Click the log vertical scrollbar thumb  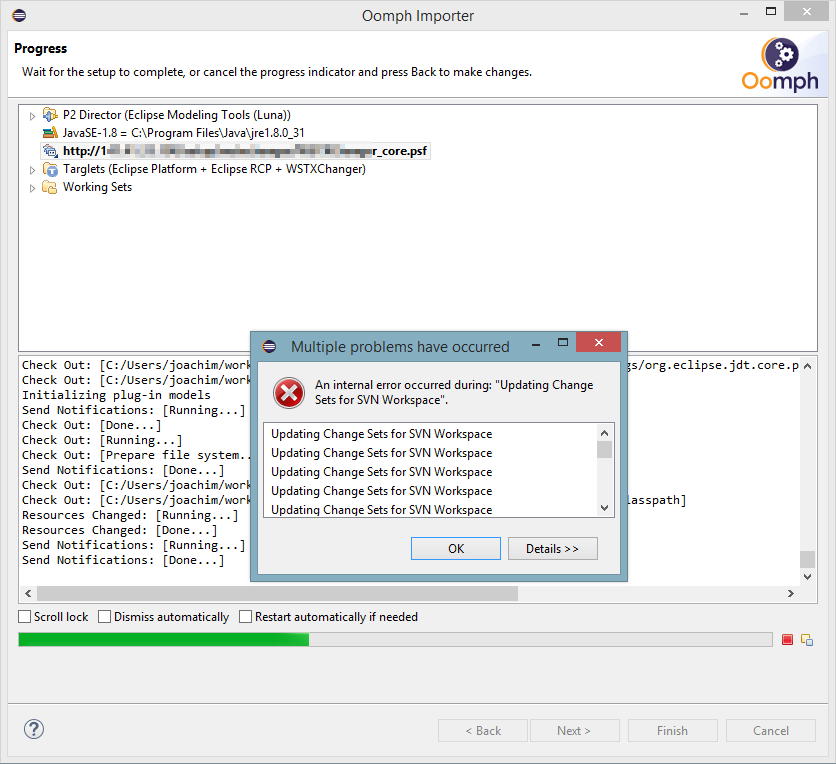[x=807, y=559]
